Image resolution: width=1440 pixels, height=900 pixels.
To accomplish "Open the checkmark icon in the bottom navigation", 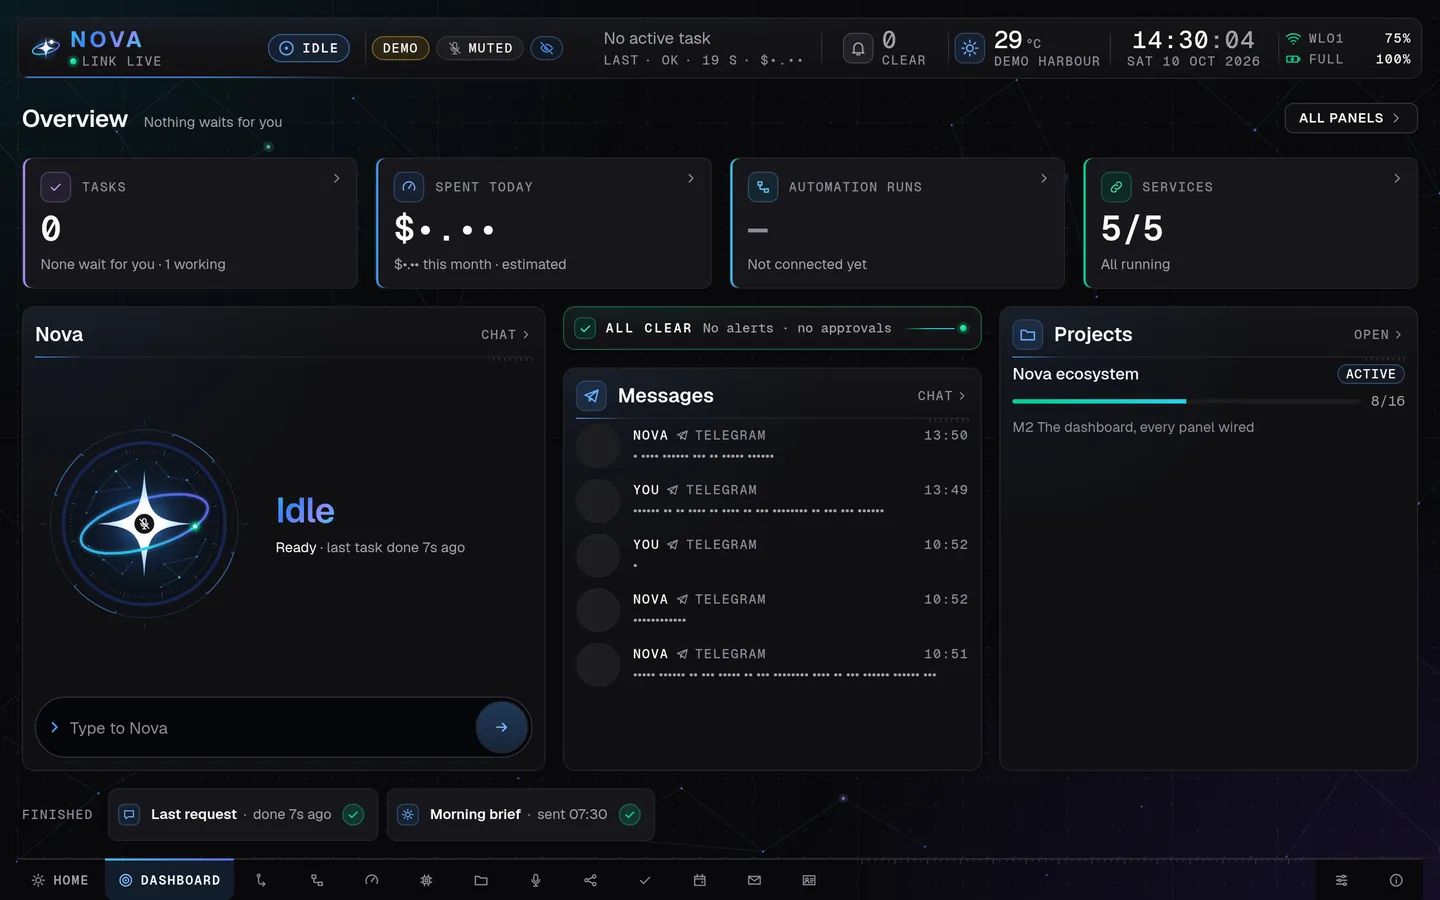I will tap(645, 880).
